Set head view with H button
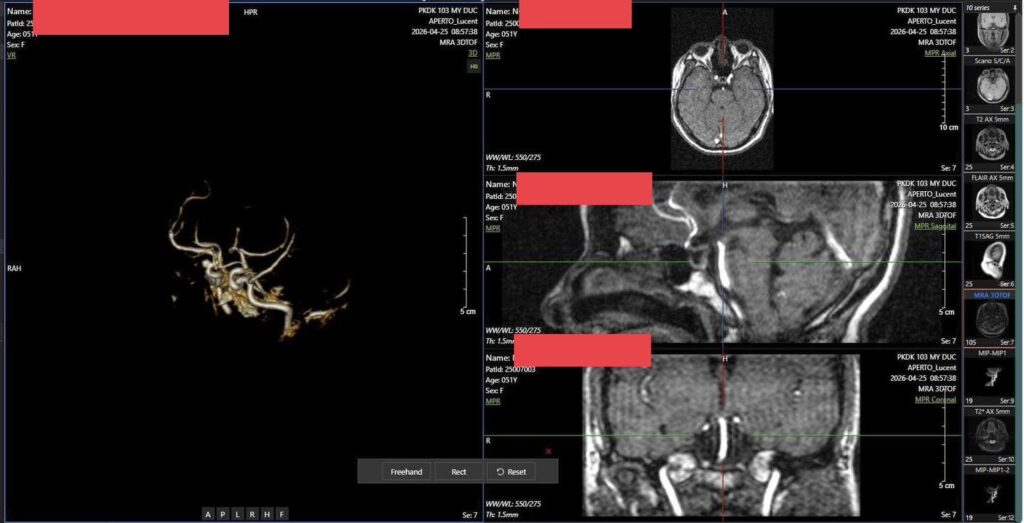This screenshot has width=1024, height=523. [267, 515]
